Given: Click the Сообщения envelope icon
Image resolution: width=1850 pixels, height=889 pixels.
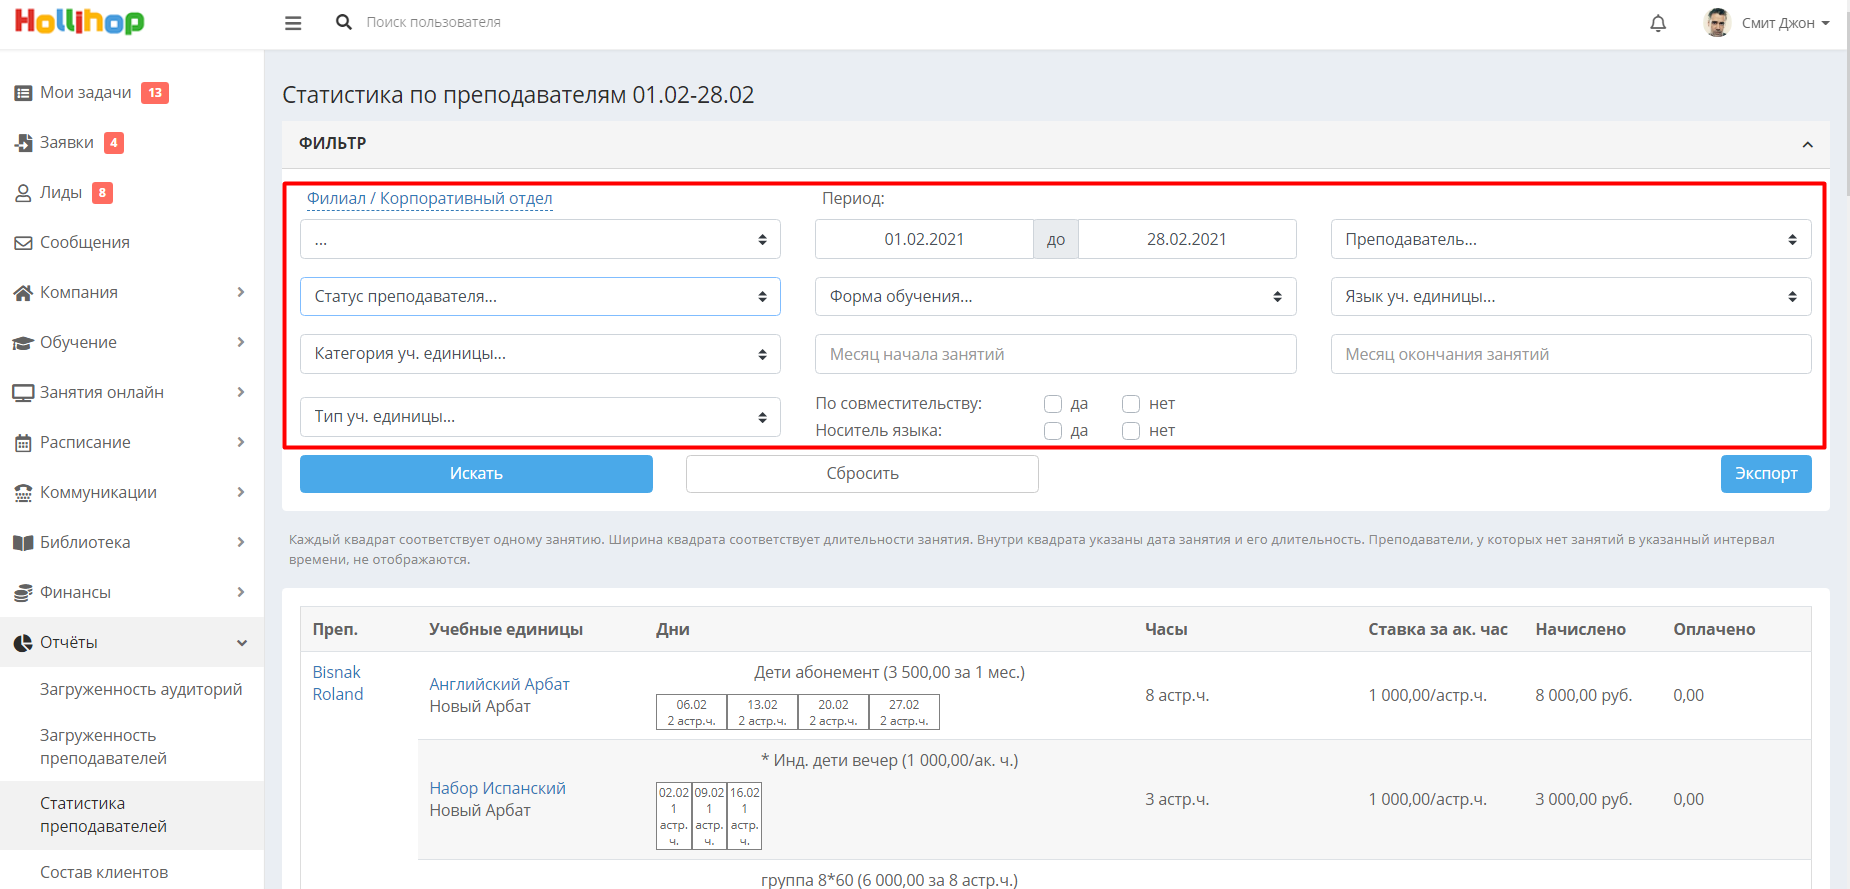Looking at the screenshot, I should pyautogui.click(x=23, y=243).
